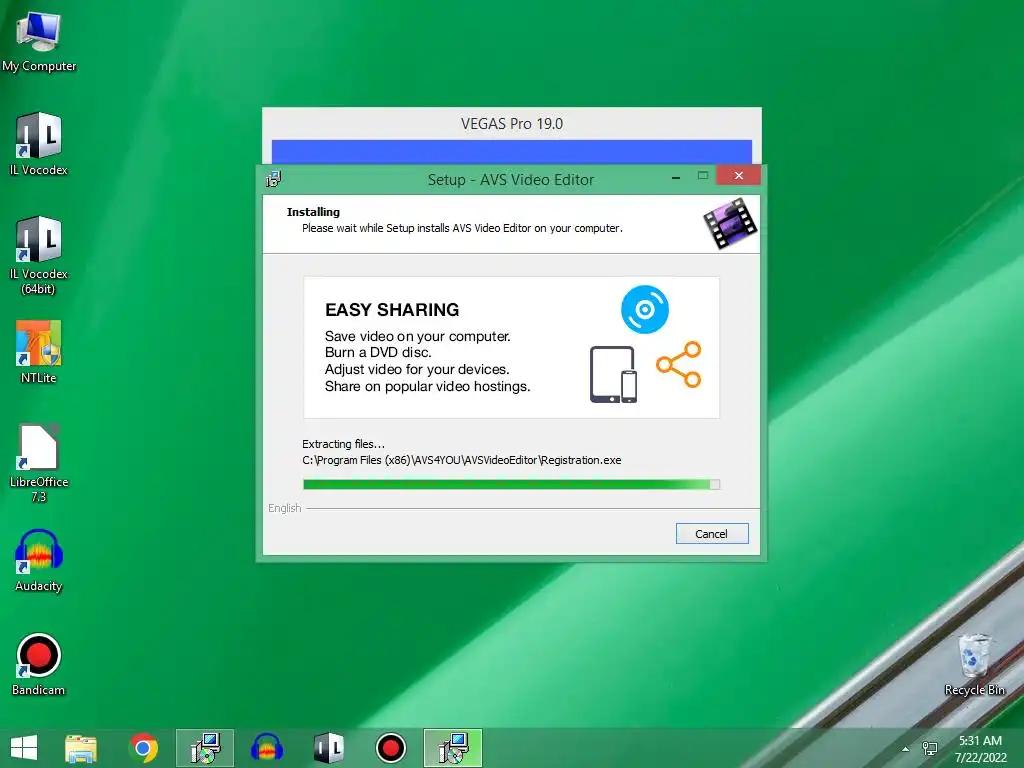
Task: Click 'Please wait while Setup installs' message
Action: (x=462, y=228)
